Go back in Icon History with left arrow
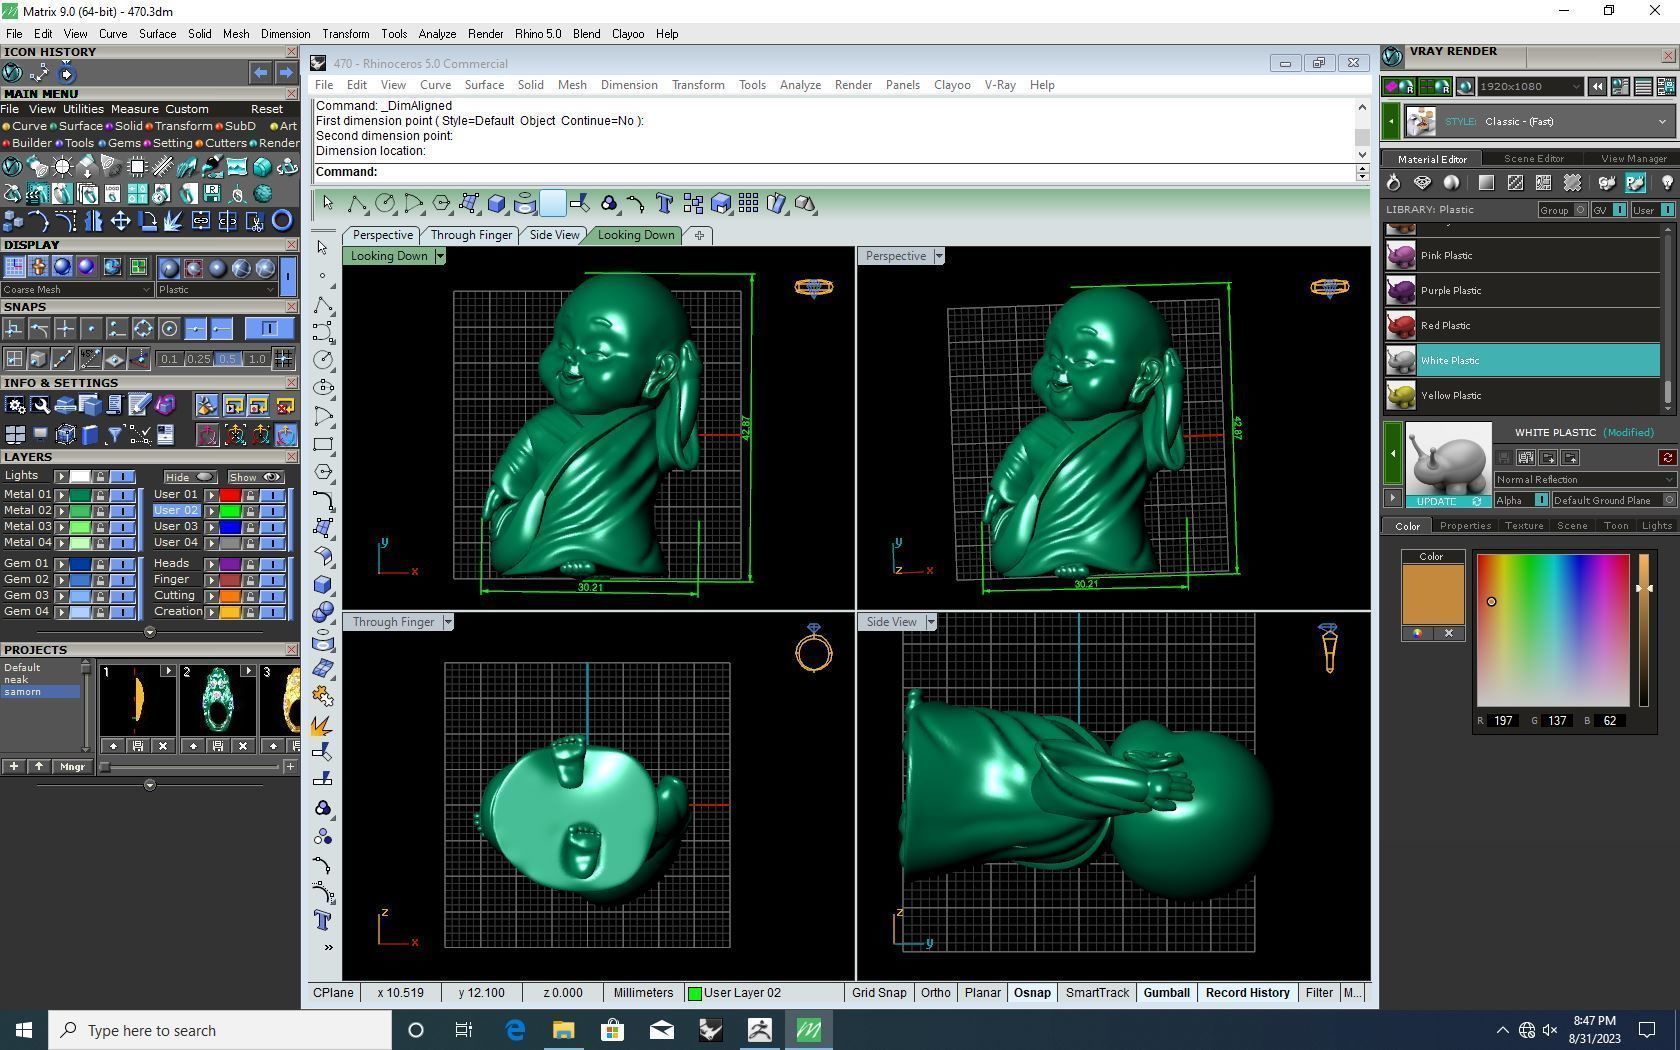 tap(260, 73)
